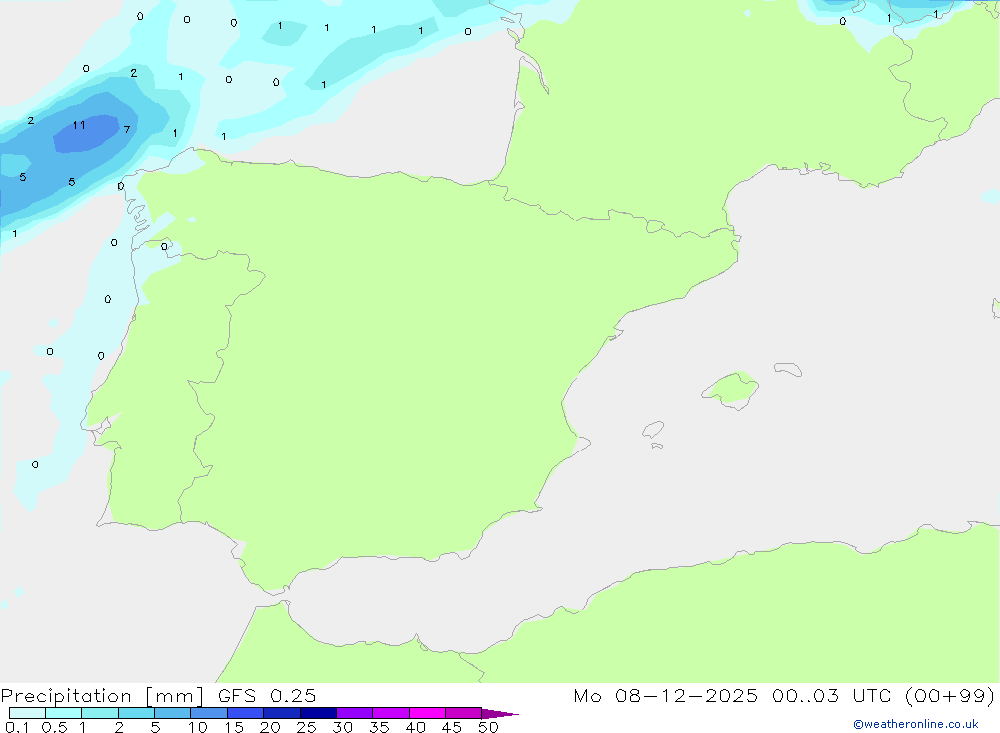1000x733 pixels.
Task: Click the 45–50 mm legend color swatch
Action: pyautogui.click(x=464, y=713)
